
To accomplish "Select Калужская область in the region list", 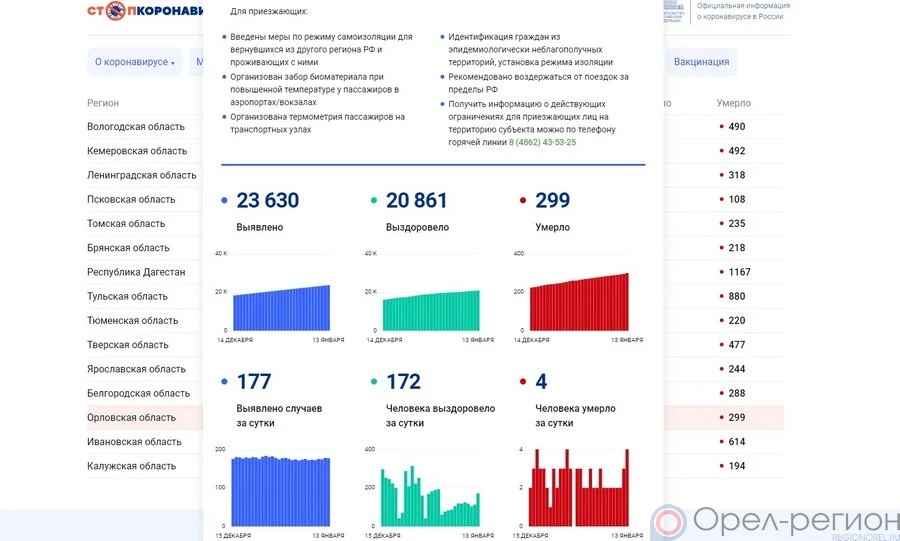I will 132,466.
